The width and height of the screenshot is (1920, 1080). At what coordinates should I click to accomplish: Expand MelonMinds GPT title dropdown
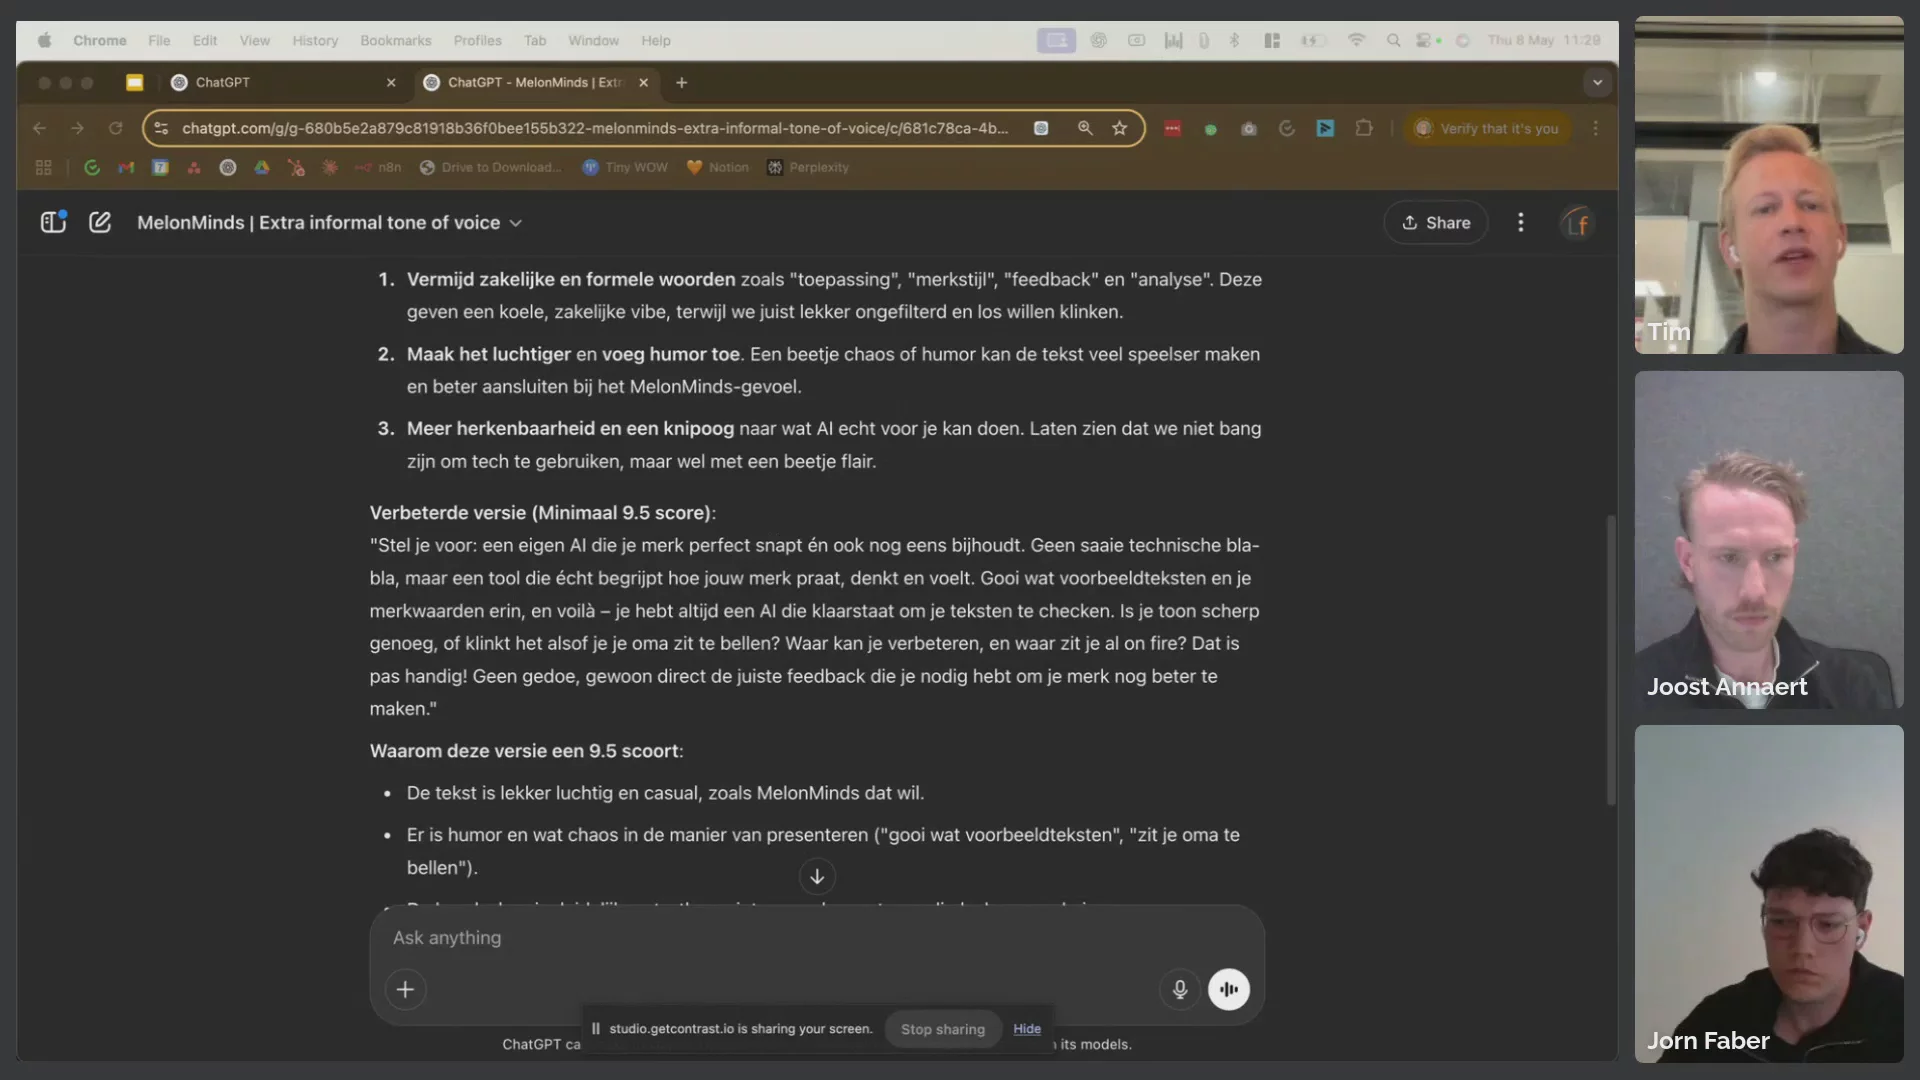pos(329,222)
